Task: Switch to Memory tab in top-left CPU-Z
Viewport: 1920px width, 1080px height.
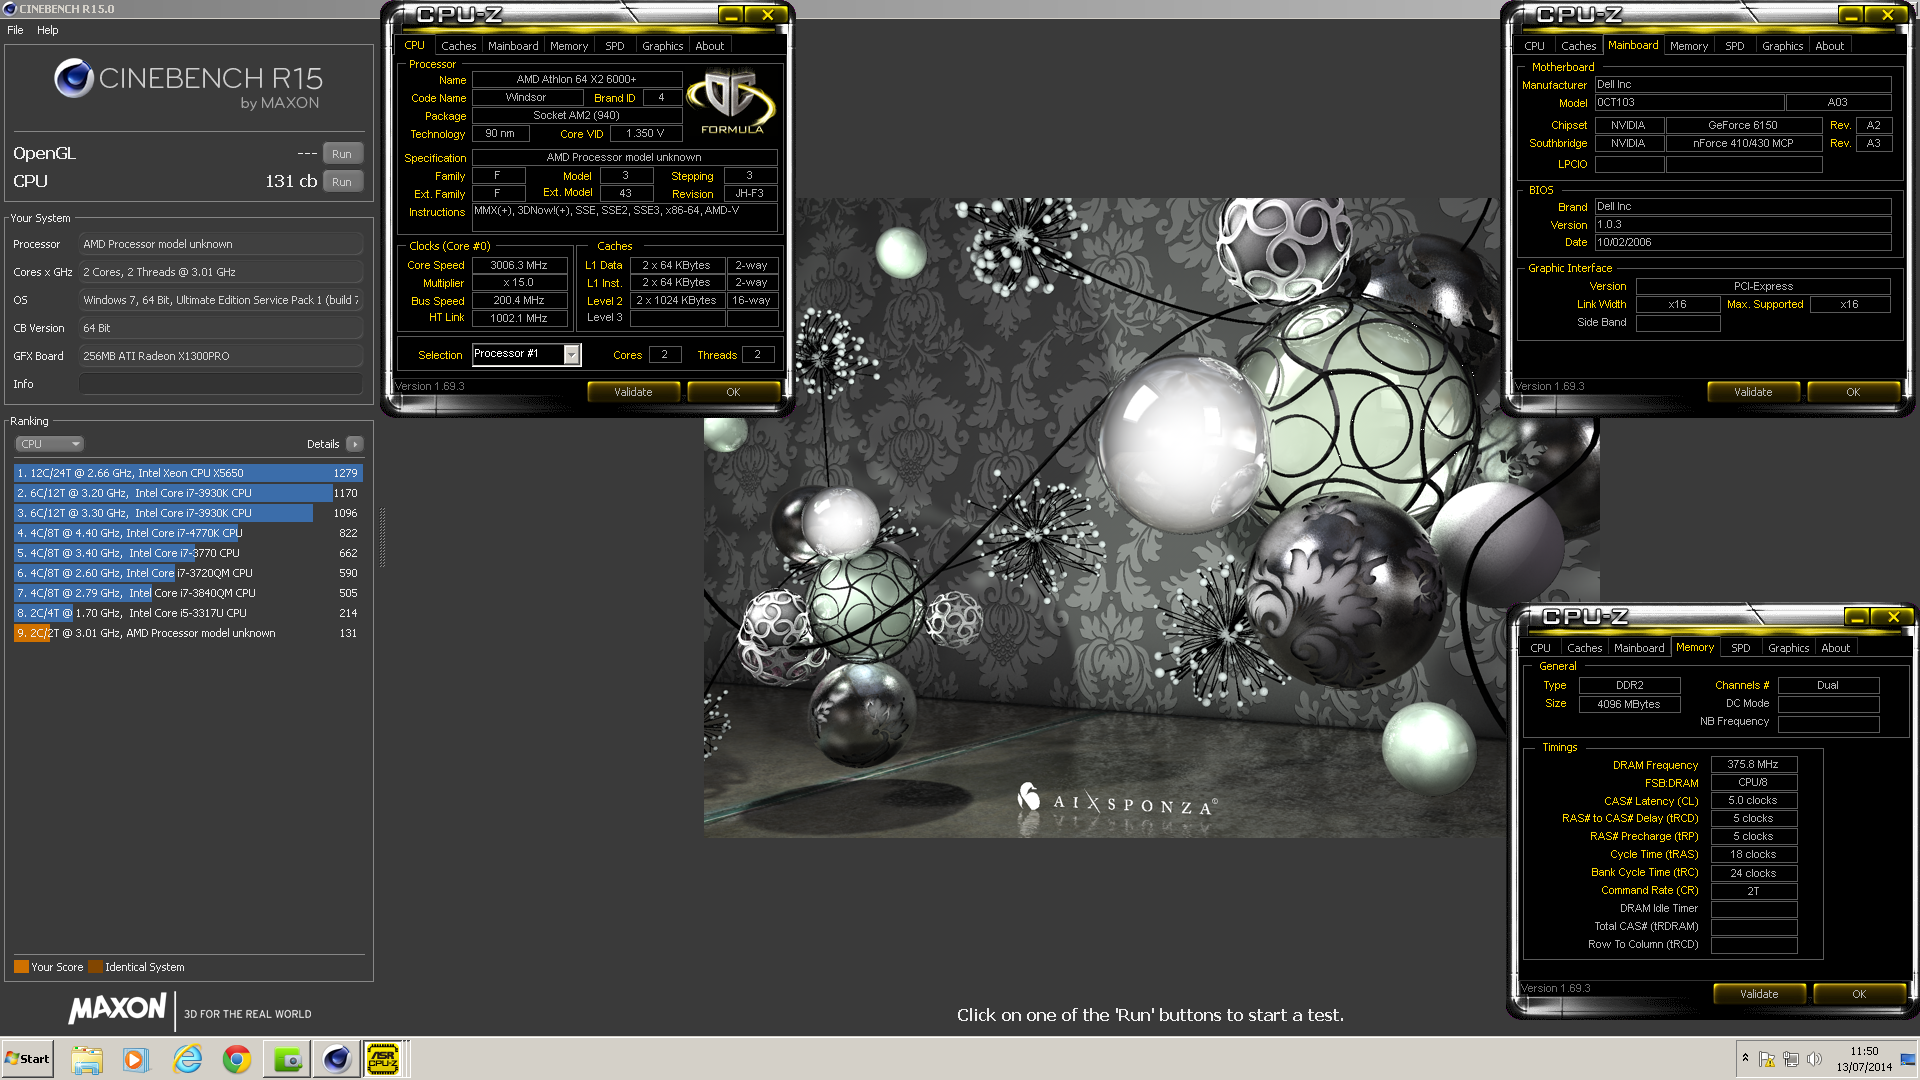Action: (x=569, y=46)
